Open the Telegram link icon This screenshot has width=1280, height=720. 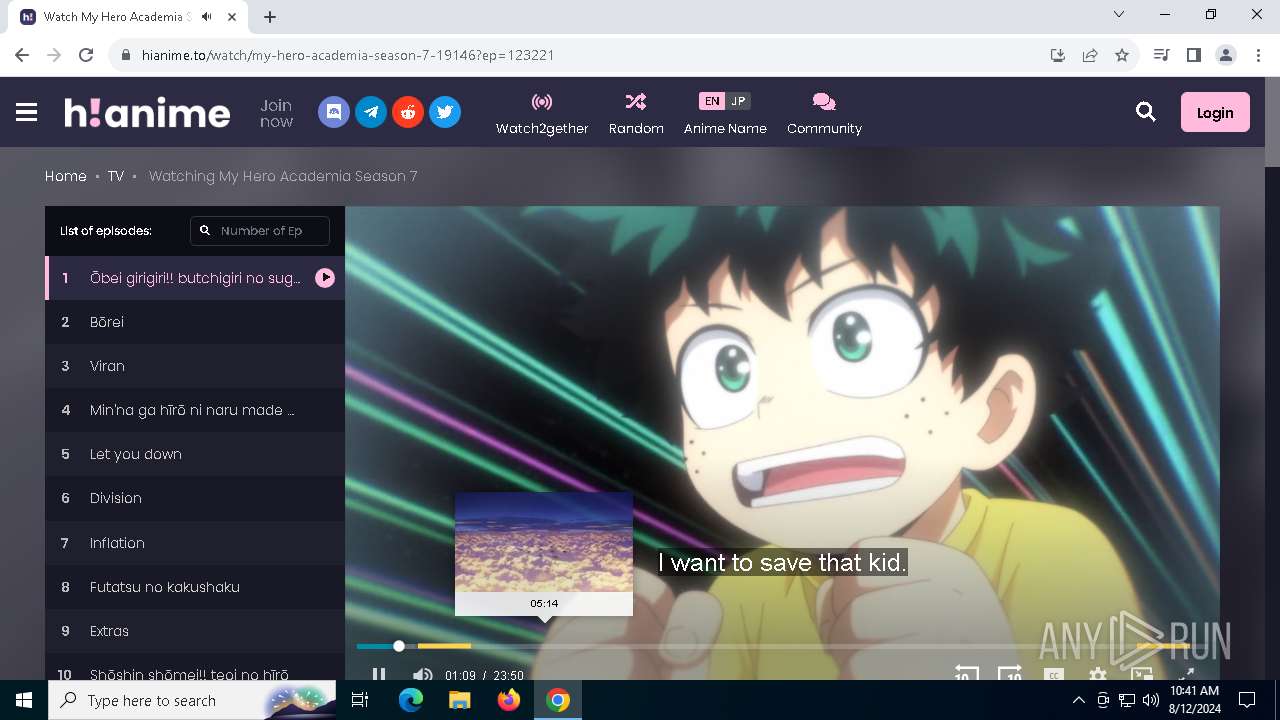click(371, 112)
